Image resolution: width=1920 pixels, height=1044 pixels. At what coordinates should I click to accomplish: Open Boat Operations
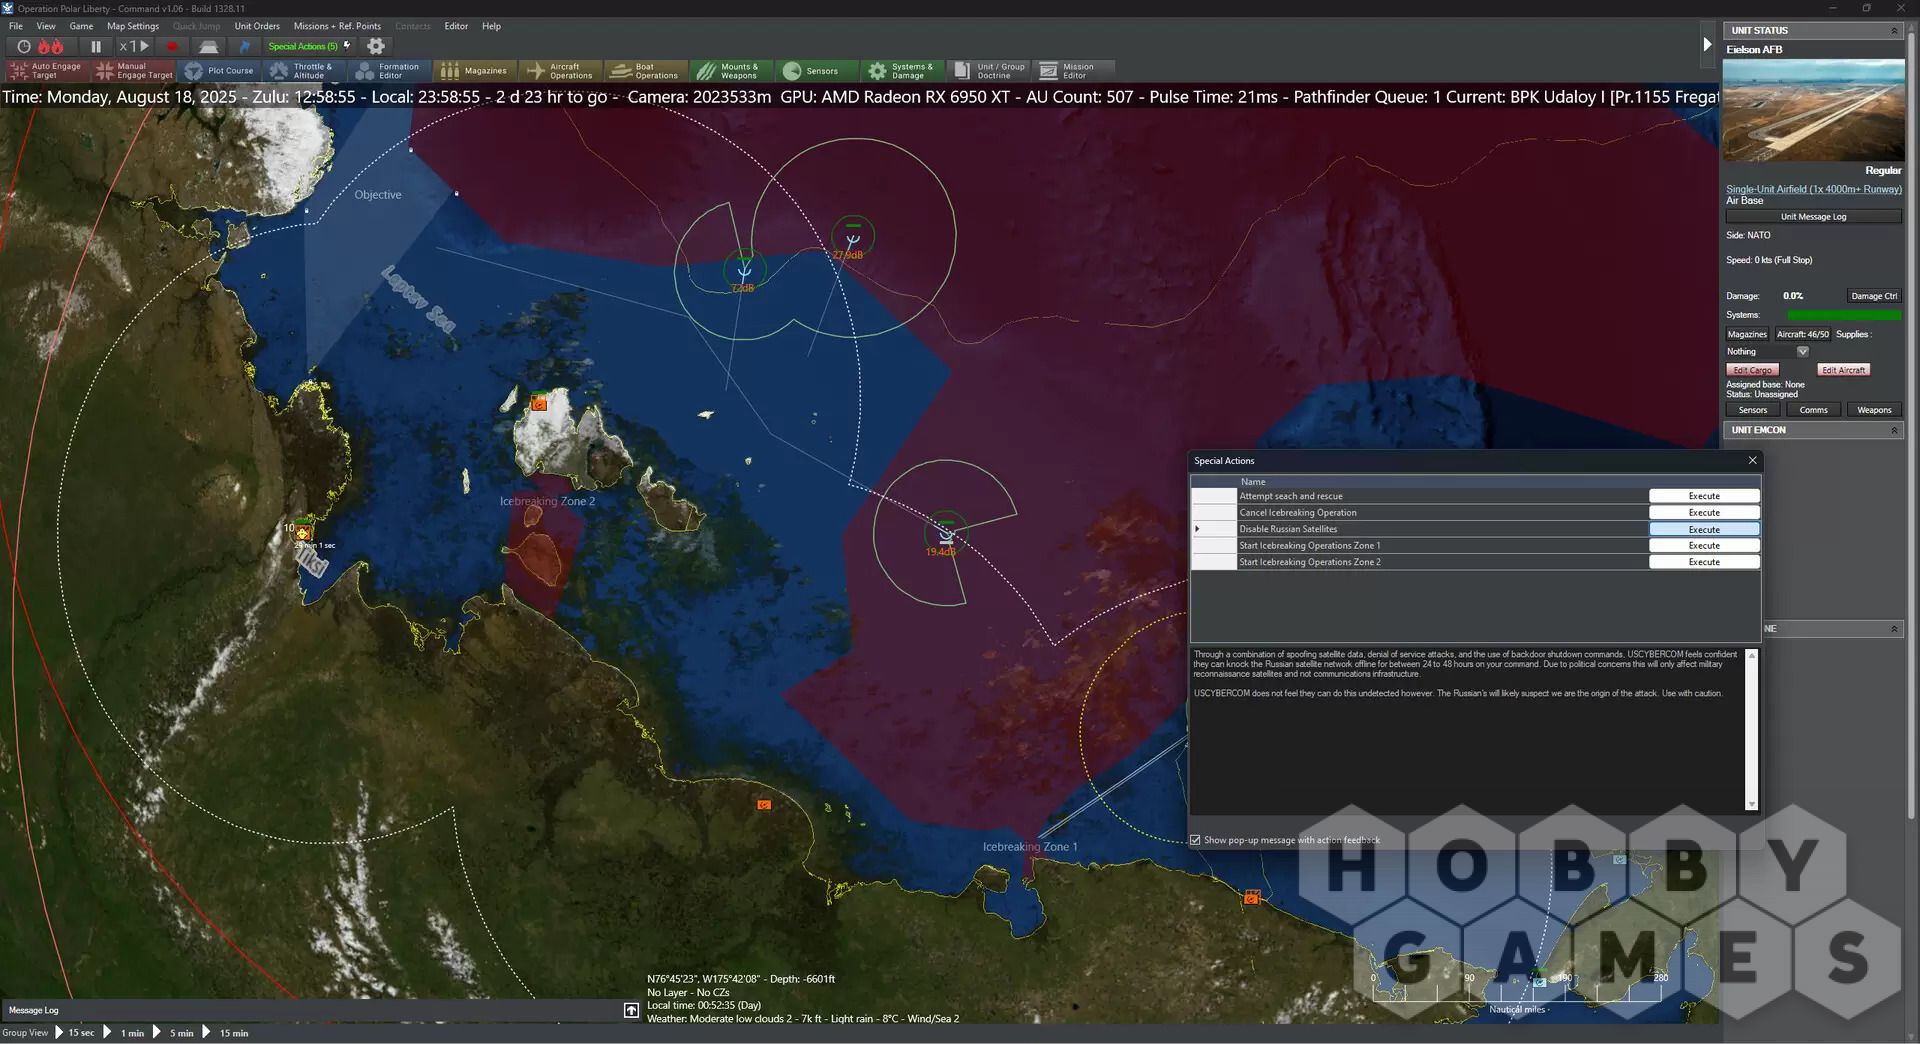646,71
